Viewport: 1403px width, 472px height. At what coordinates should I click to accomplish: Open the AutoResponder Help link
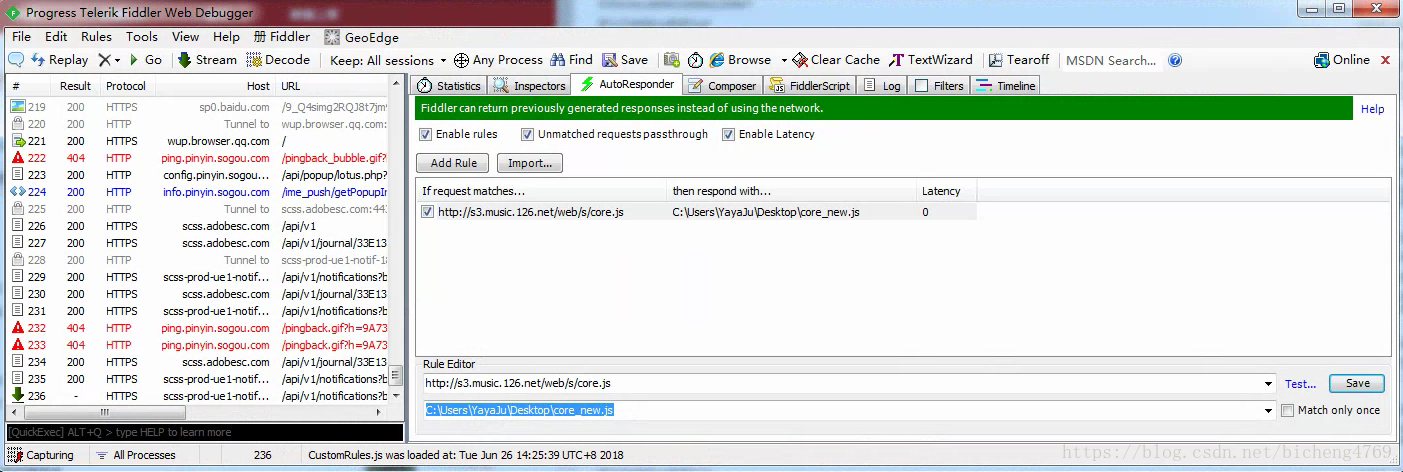tap(1372, 109)
